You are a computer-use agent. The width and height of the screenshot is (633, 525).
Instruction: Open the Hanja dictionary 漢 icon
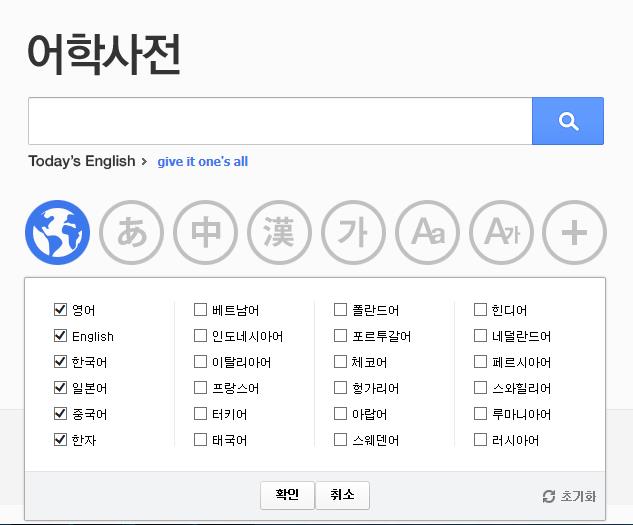tap(279, 232)
